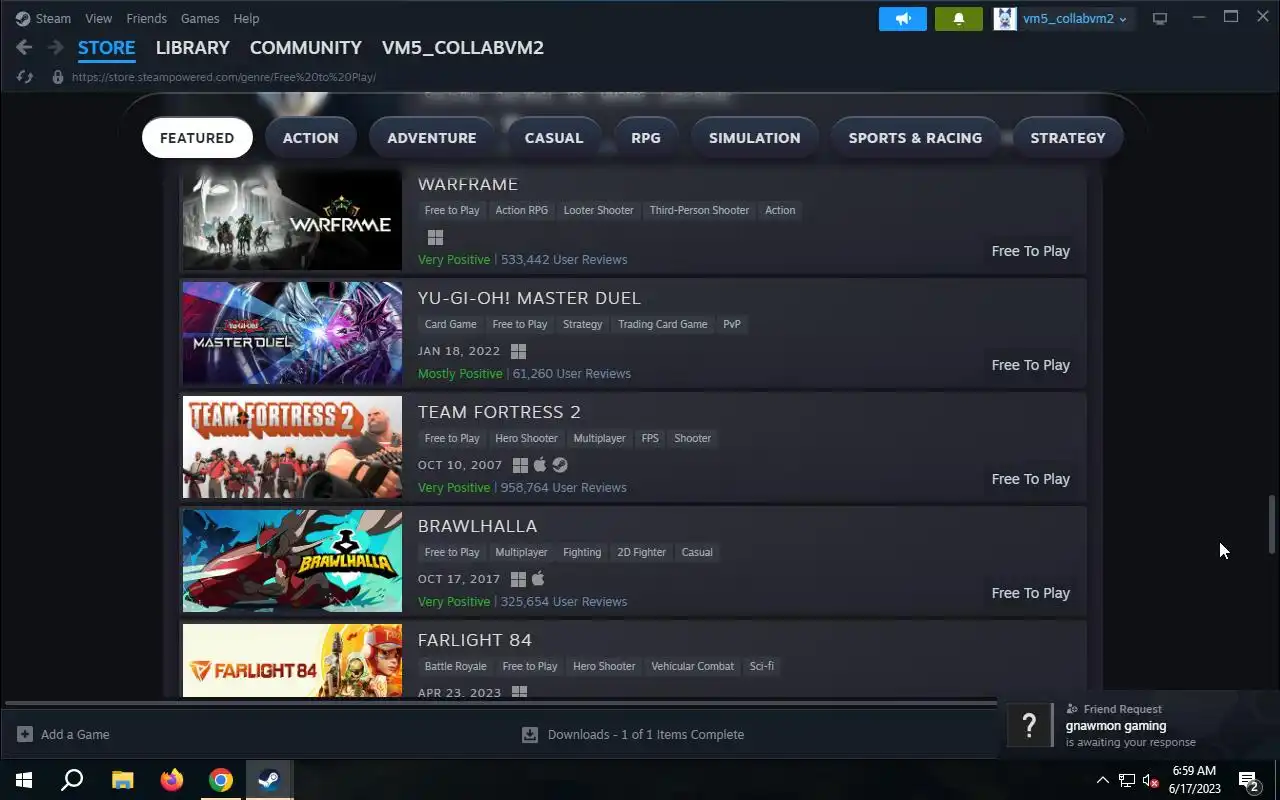Click Farlight 84's Vehicular Combat tag
Screen dimensions: 1280x800
tap(693, 666)
